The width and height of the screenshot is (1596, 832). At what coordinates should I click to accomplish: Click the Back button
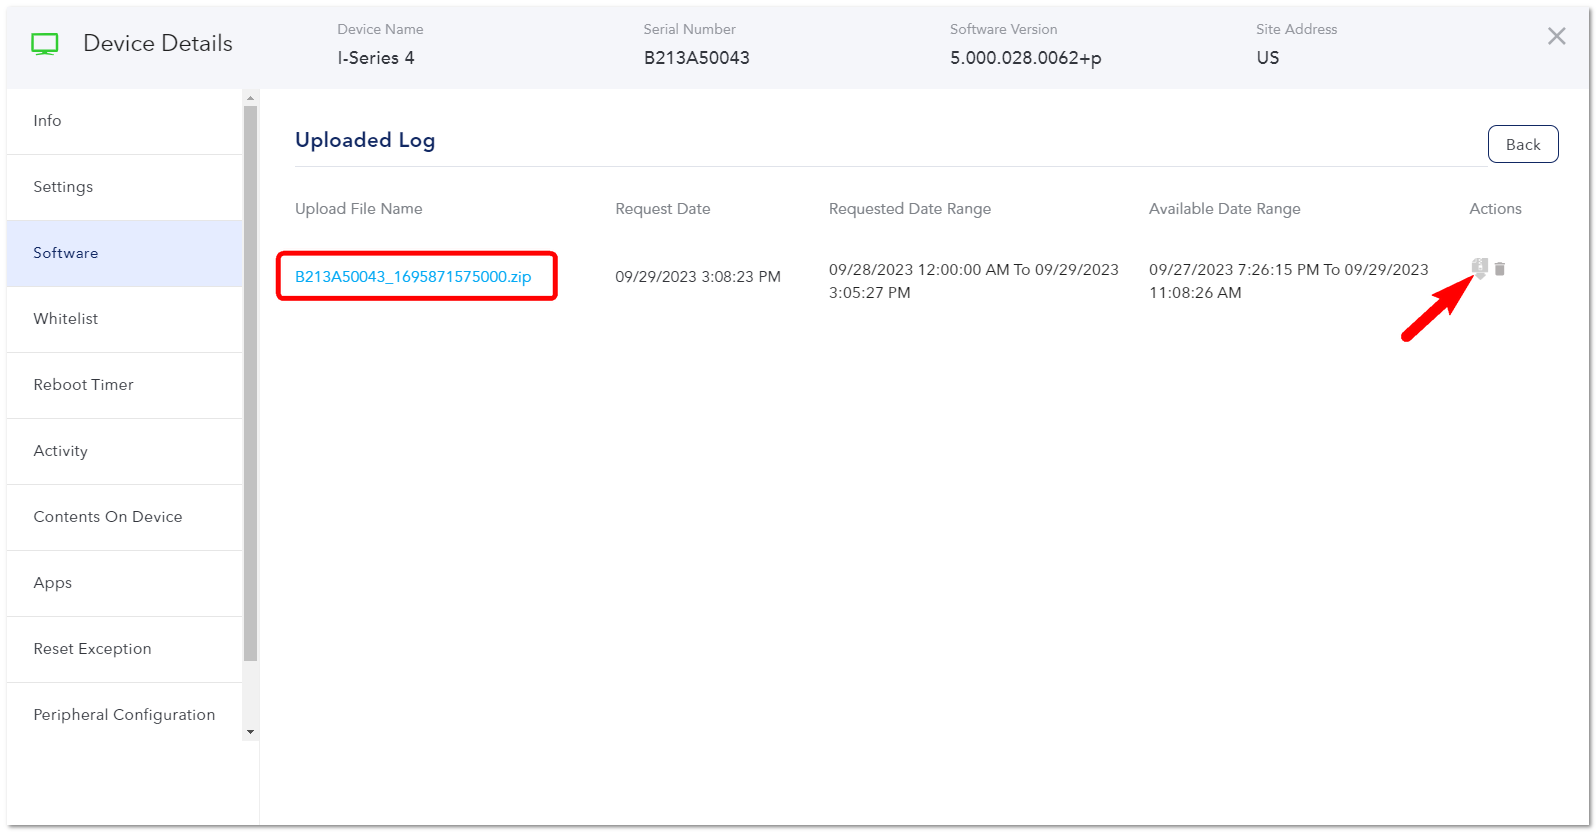1523,144
